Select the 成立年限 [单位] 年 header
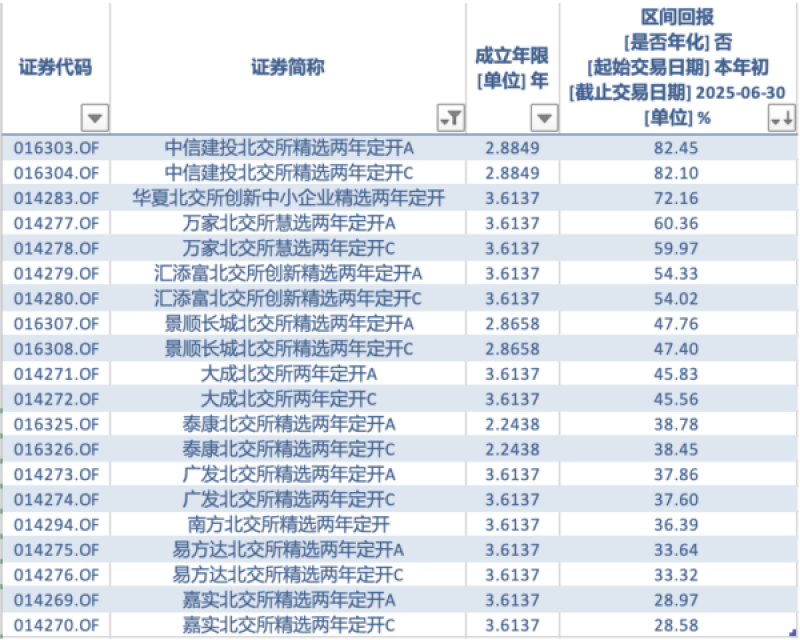The image size is (800, 640). 512,68
